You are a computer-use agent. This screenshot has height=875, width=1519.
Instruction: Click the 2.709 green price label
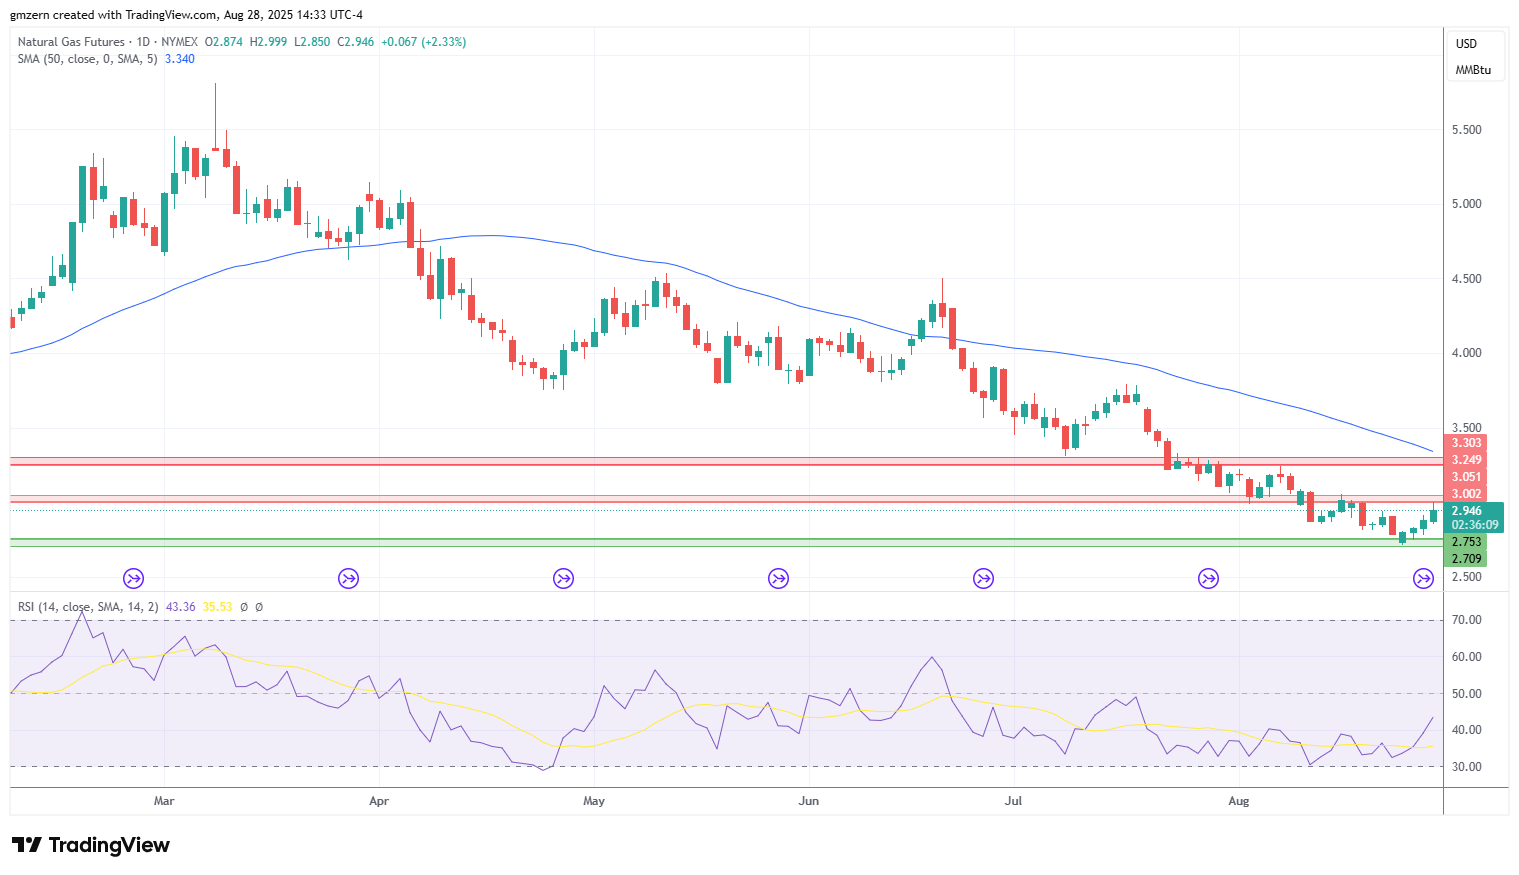click(x=1466, y=559)
